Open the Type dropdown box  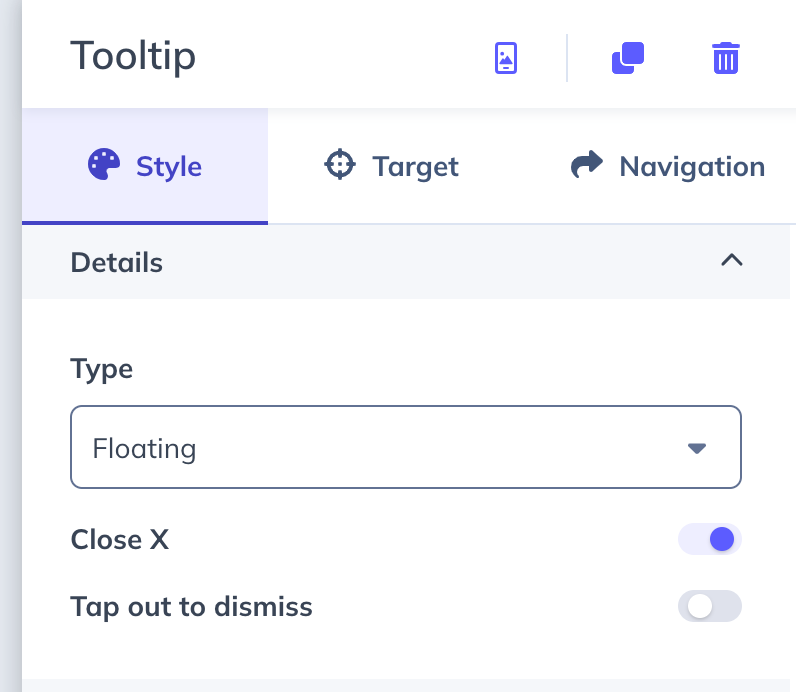pyautogui.click(x=405, y=447)
